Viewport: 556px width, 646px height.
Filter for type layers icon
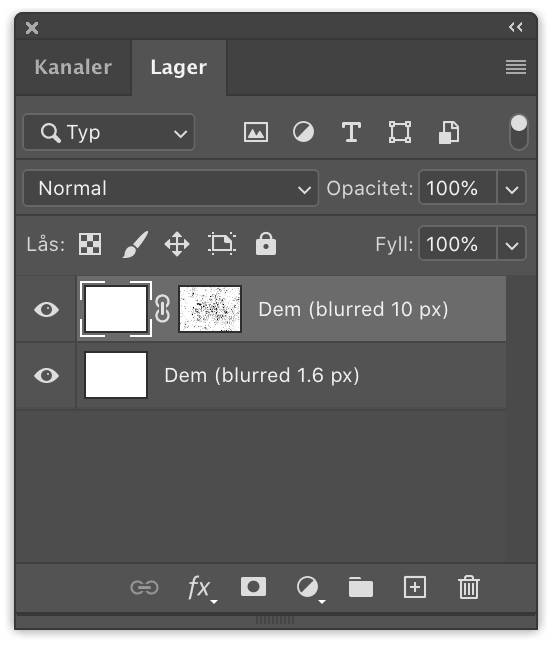click(351, 132)
